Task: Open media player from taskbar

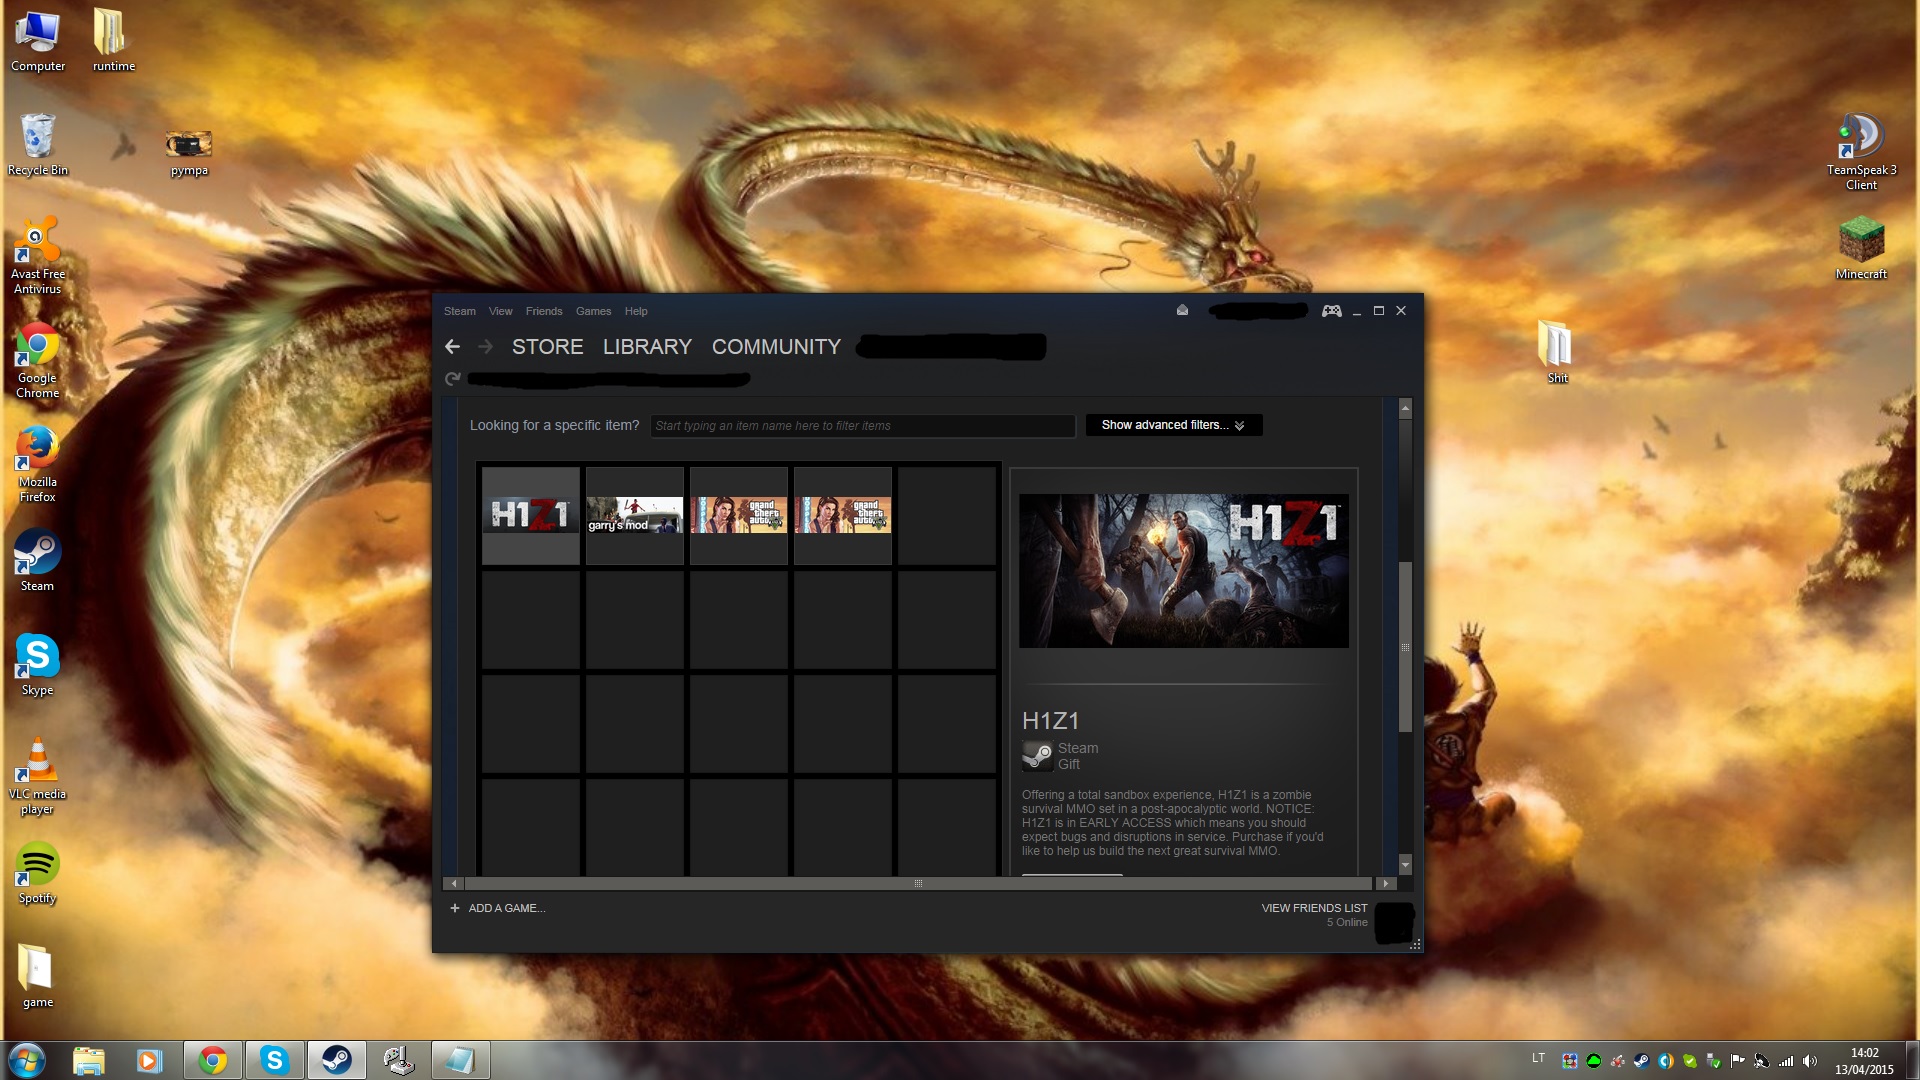Action: pos(150,1060)
